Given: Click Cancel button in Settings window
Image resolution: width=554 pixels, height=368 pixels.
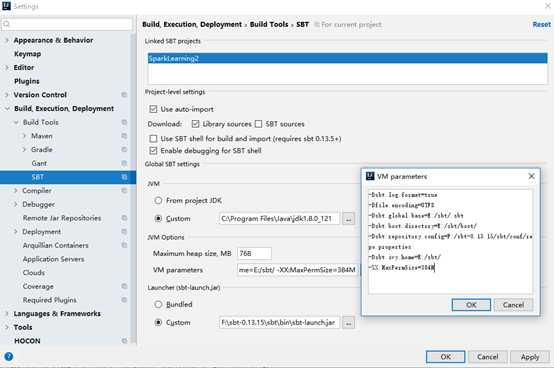Looking at the screenshot, I should [x=488, y=357].
